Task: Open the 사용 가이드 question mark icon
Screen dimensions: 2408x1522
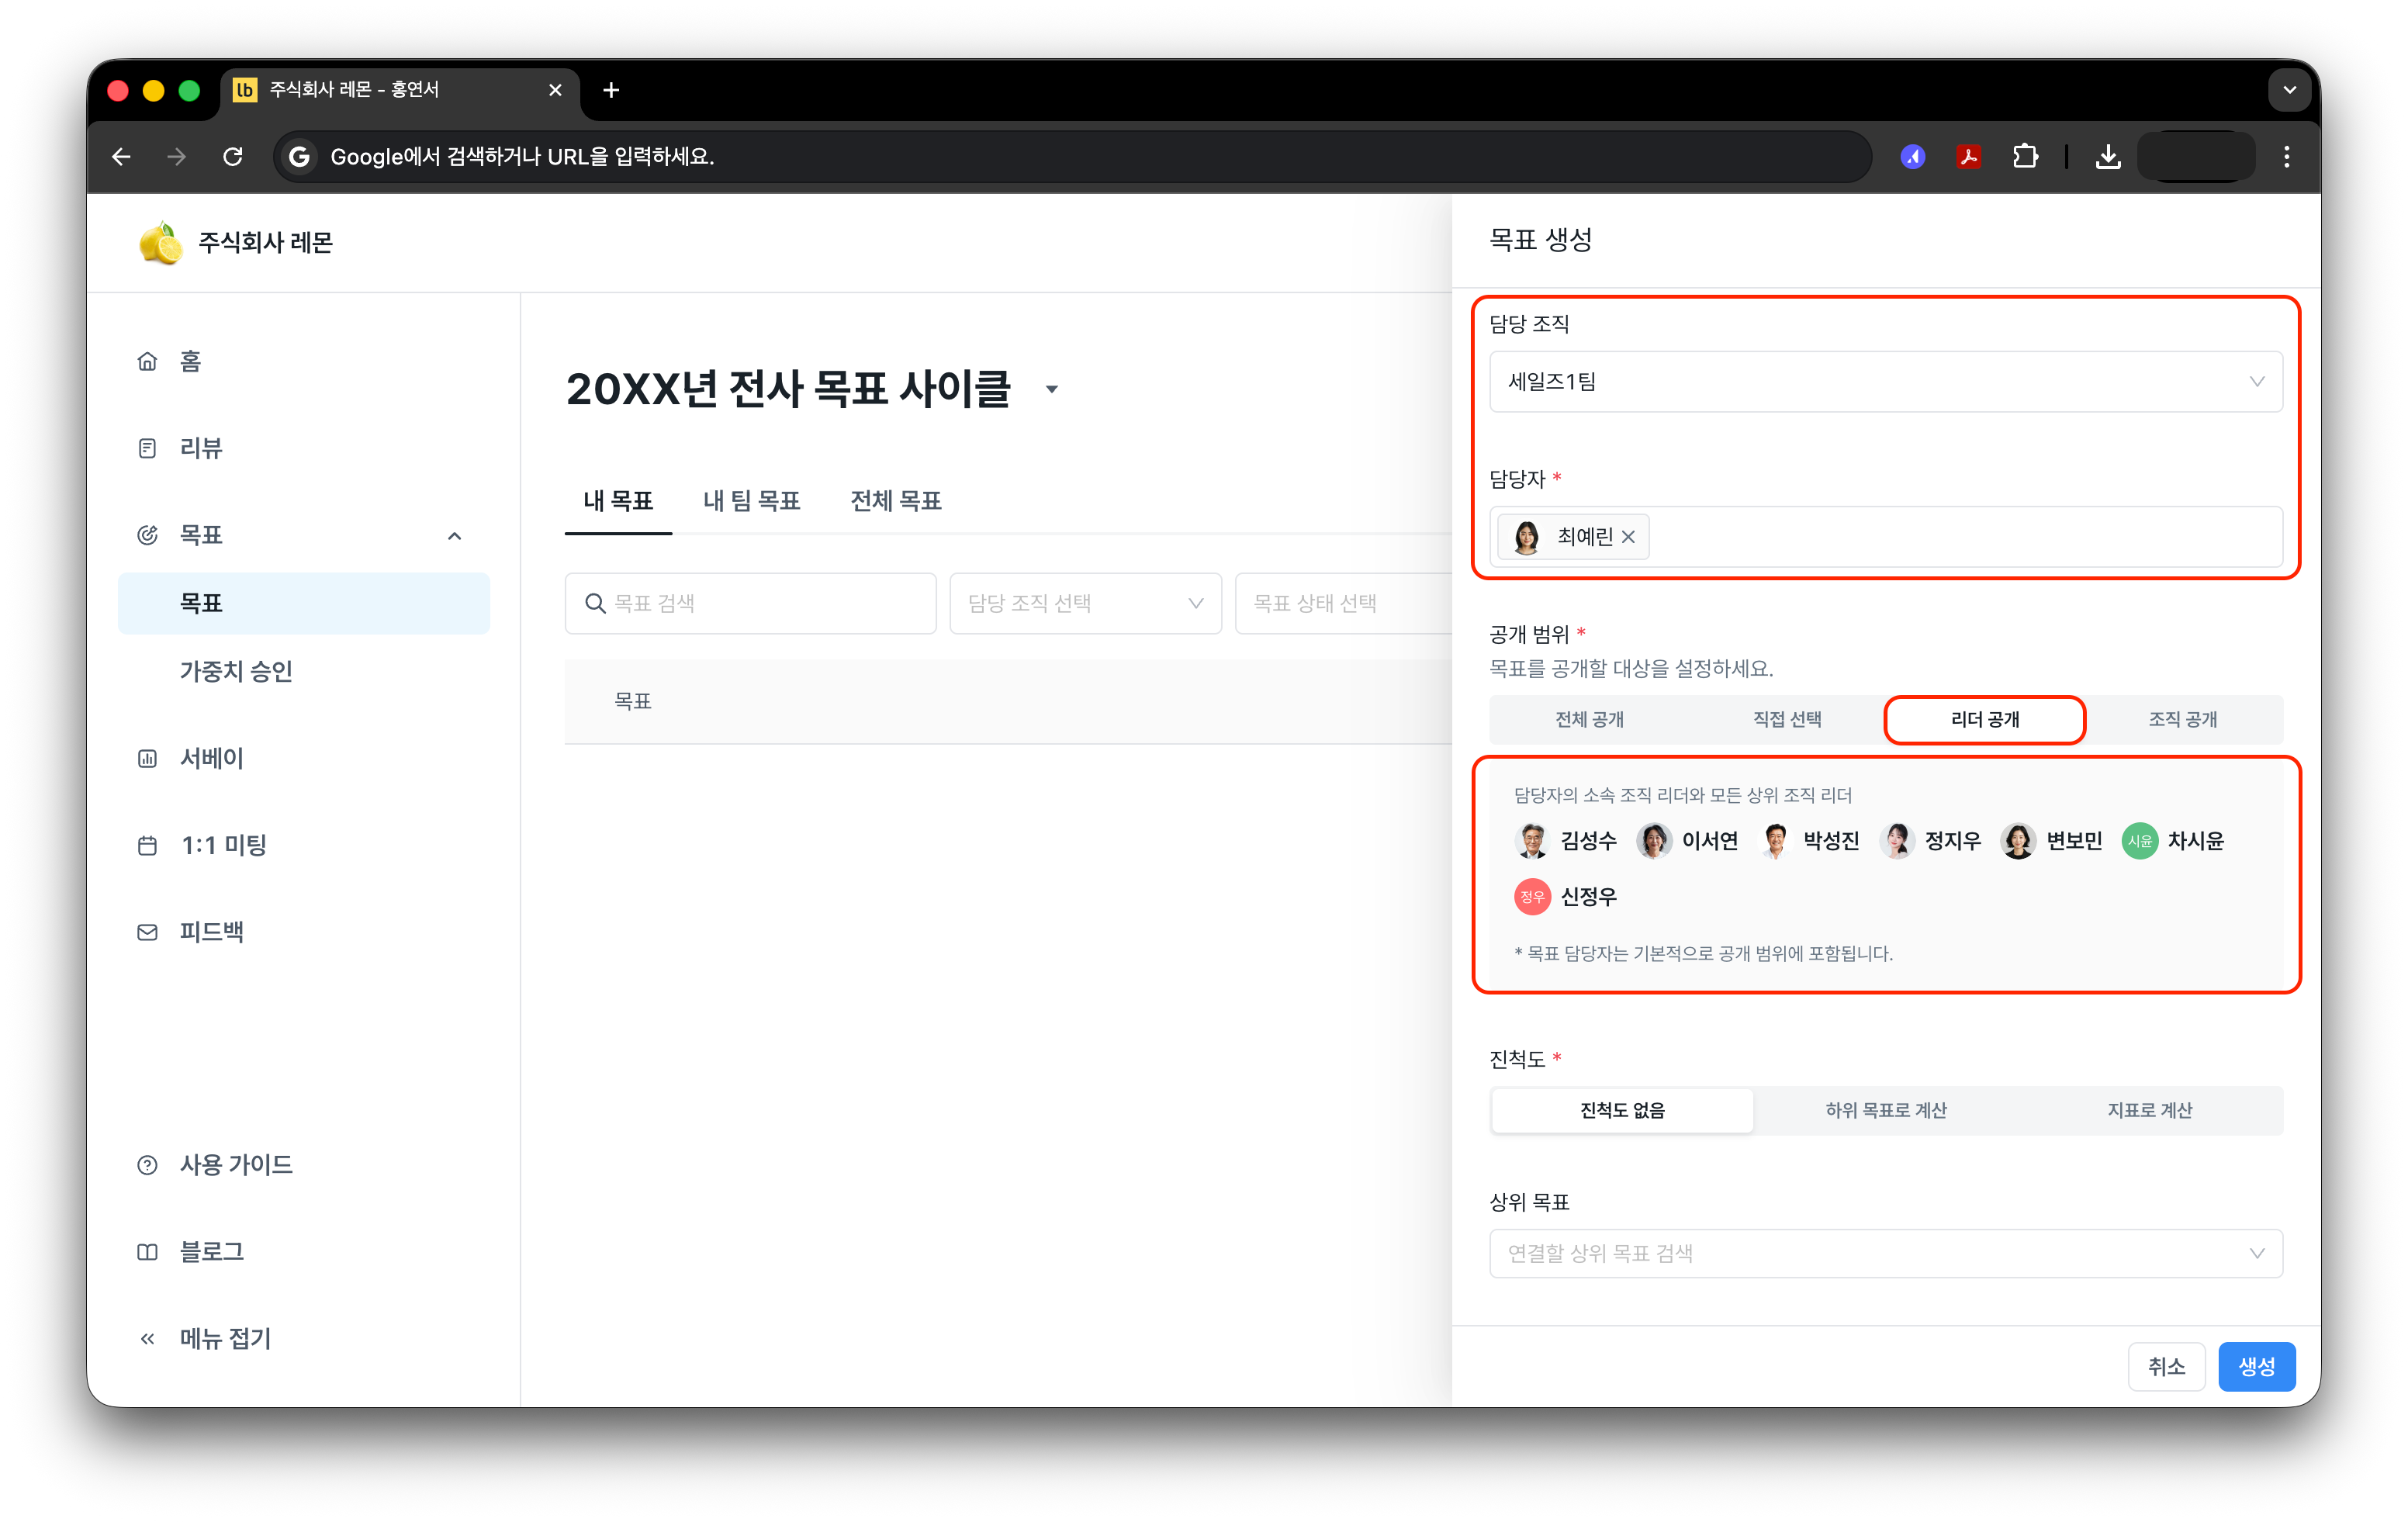Action: [x=147, y=1165]
